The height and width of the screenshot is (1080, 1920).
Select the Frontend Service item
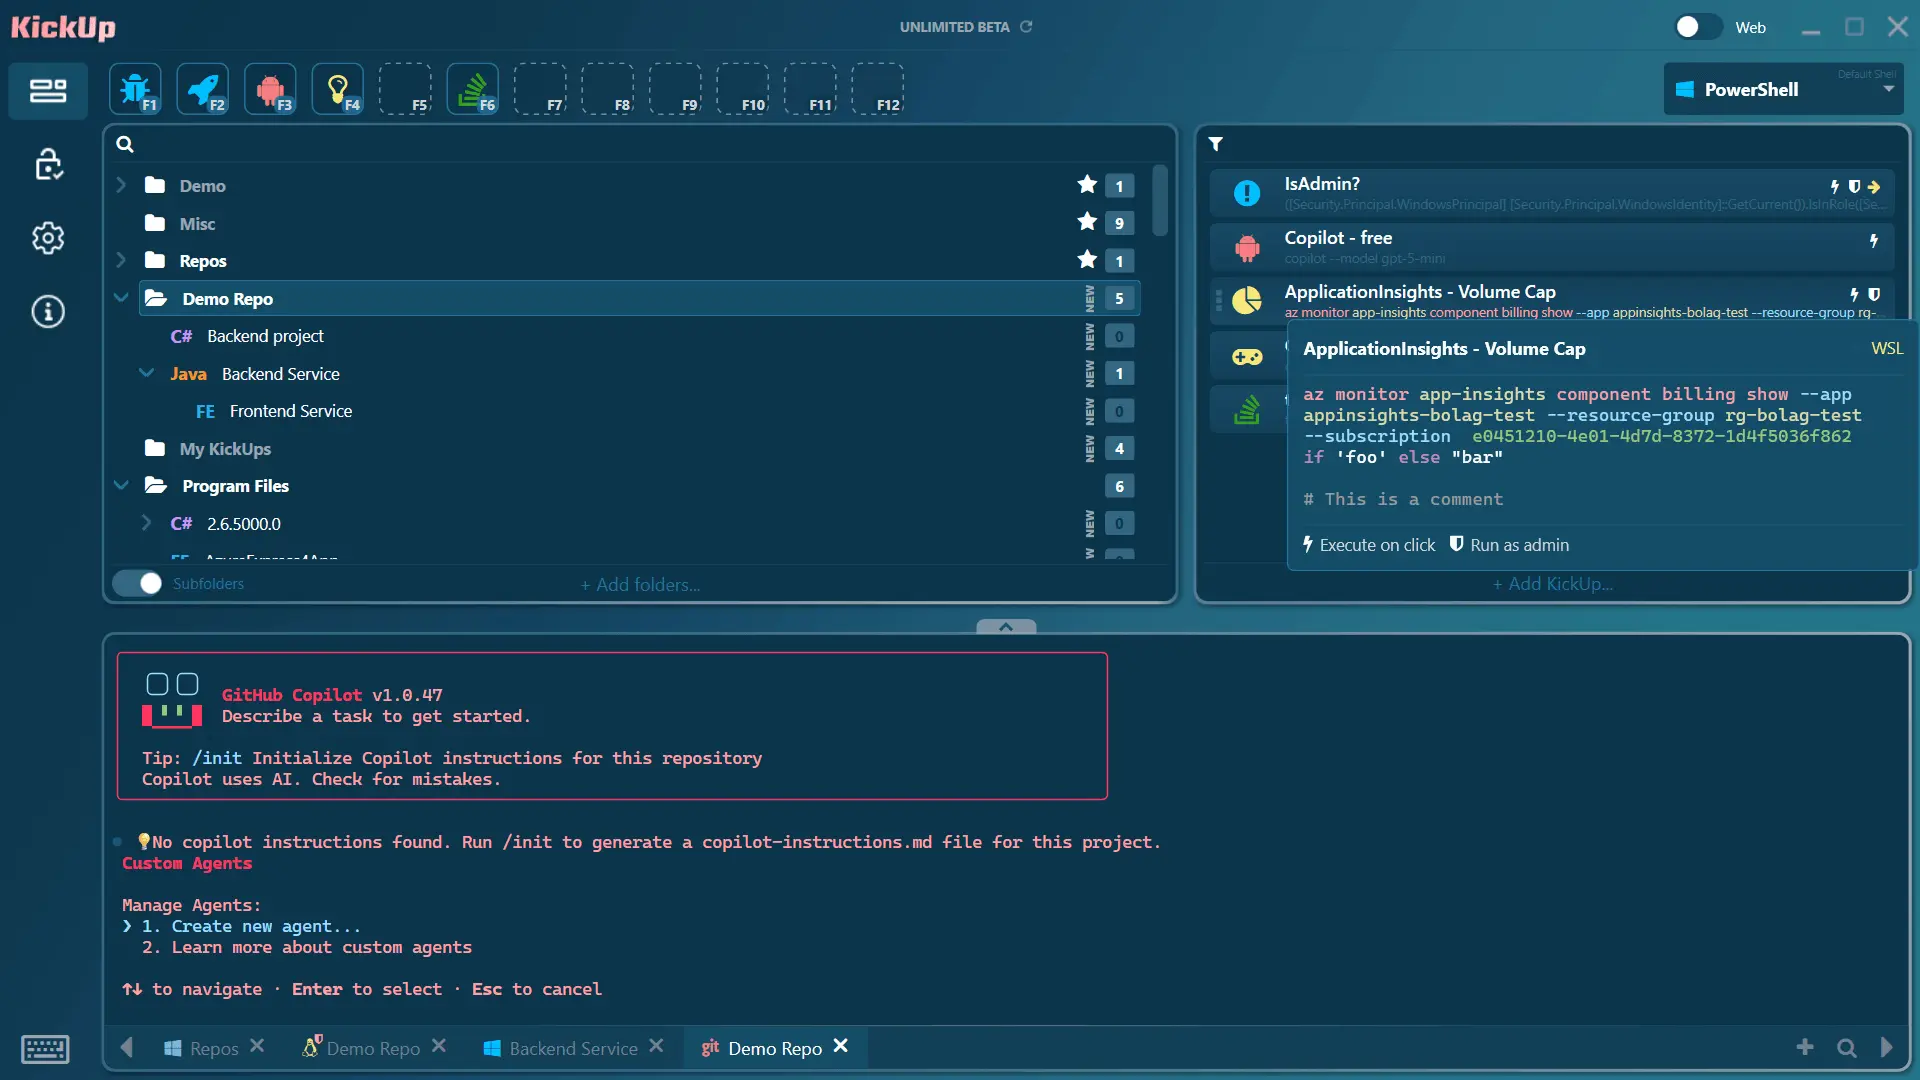pos(640,411)
